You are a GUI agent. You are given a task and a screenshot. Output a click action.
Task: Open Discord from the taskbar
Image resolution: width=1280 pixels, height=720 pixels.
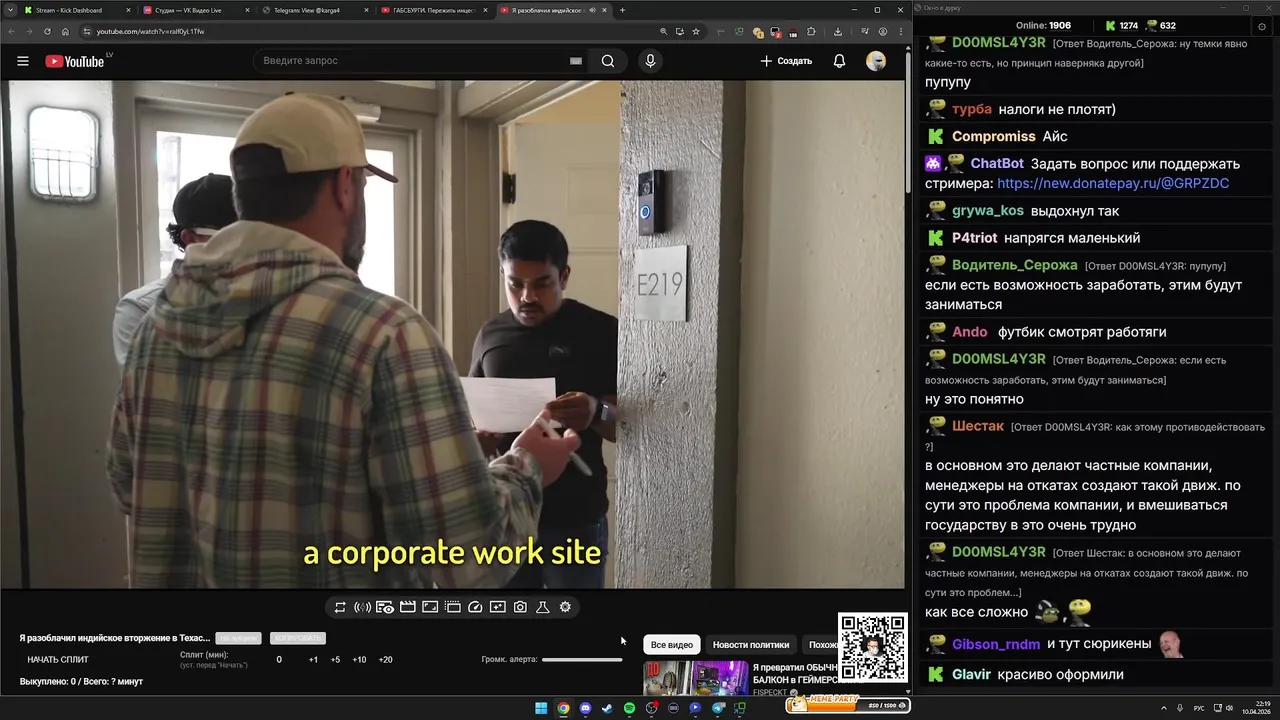coord(585,708)
